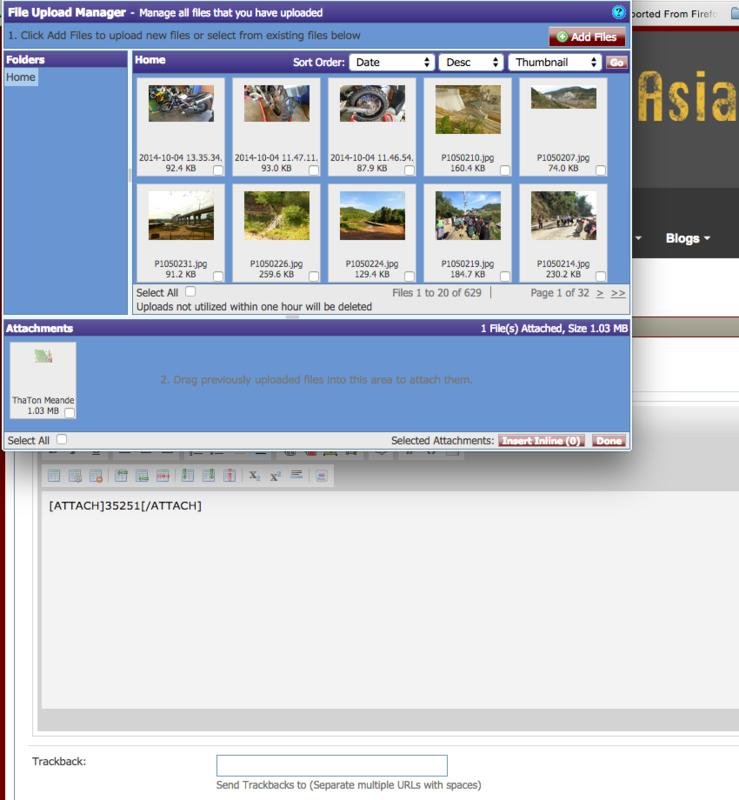This screenshot has height=800, width=739.
Task: Click the Delete Row icon
Action: (x=163, y=476)
